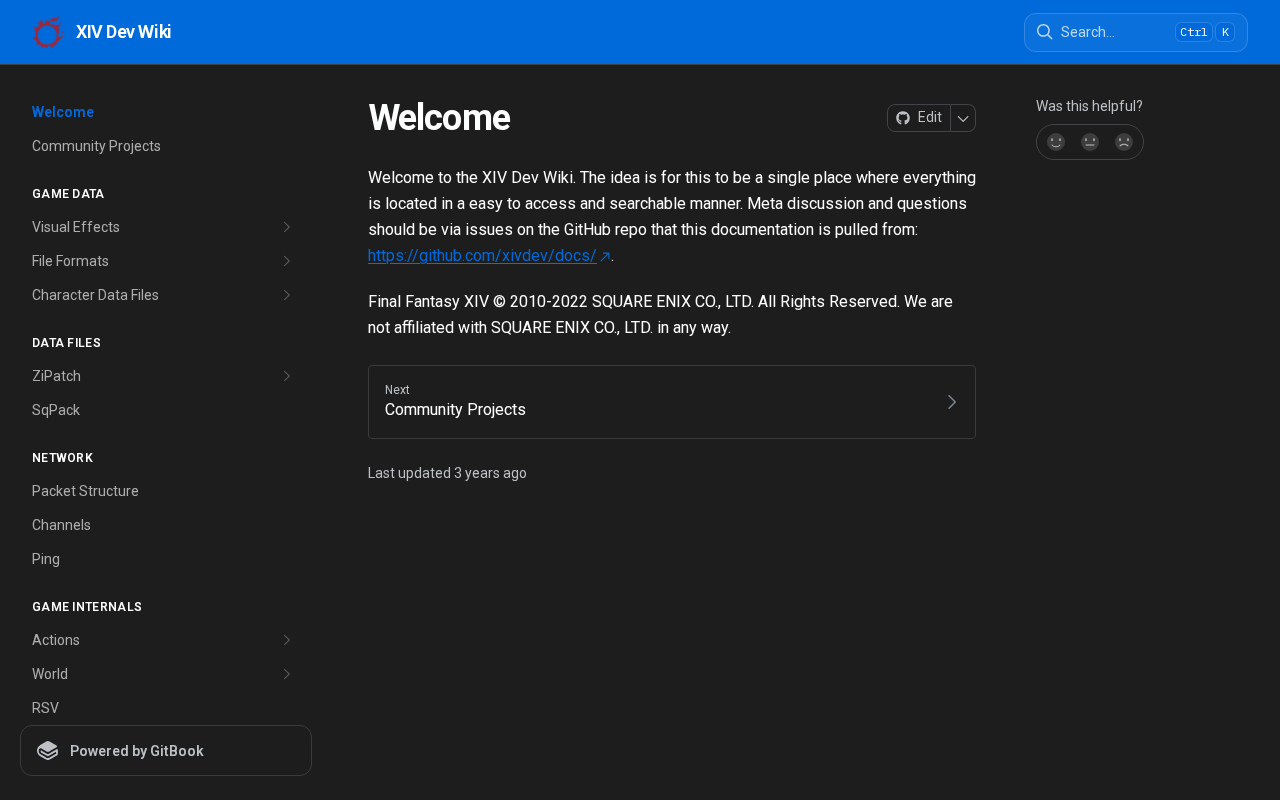This screenshot has height=800, width=1280.
Task: Open the dropdown arrow beside Edit
Action: (963, 118)
